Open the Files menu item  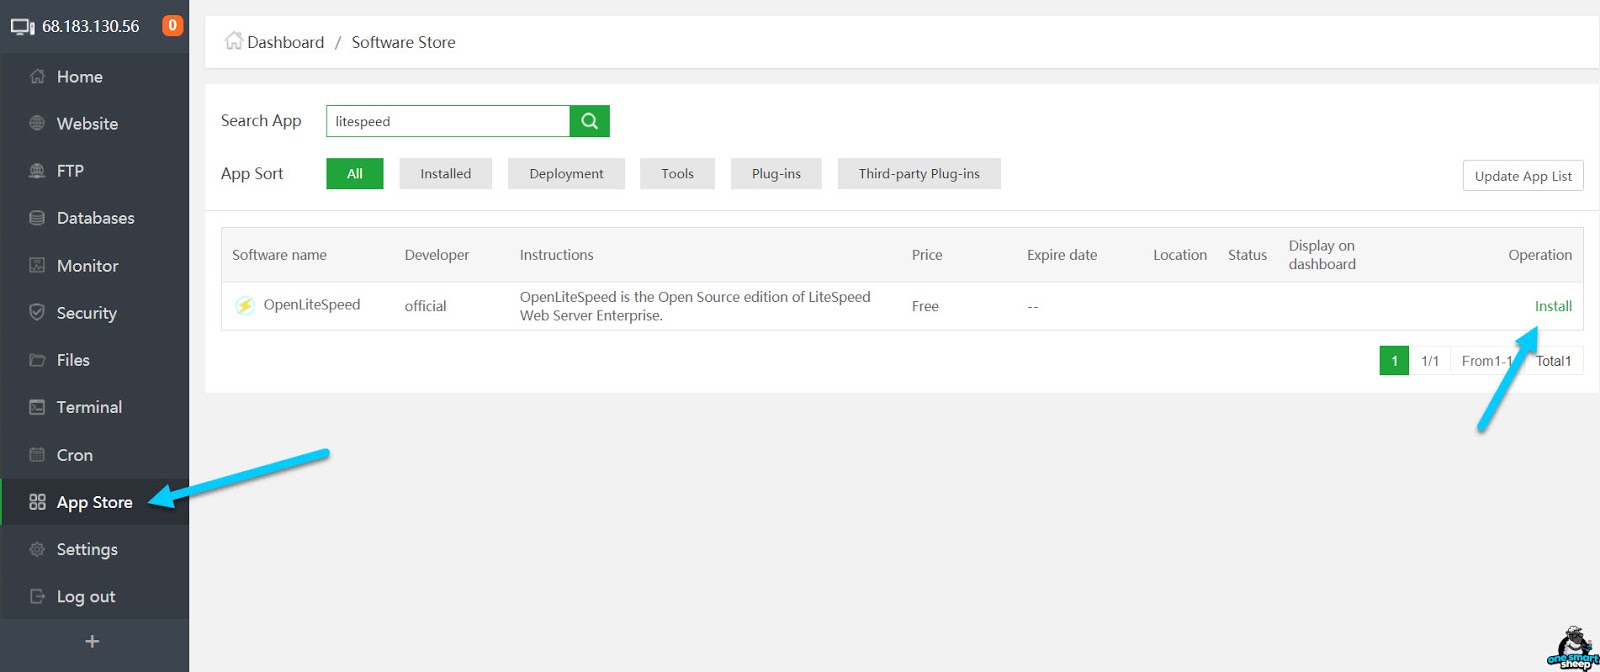click(73, 360)
